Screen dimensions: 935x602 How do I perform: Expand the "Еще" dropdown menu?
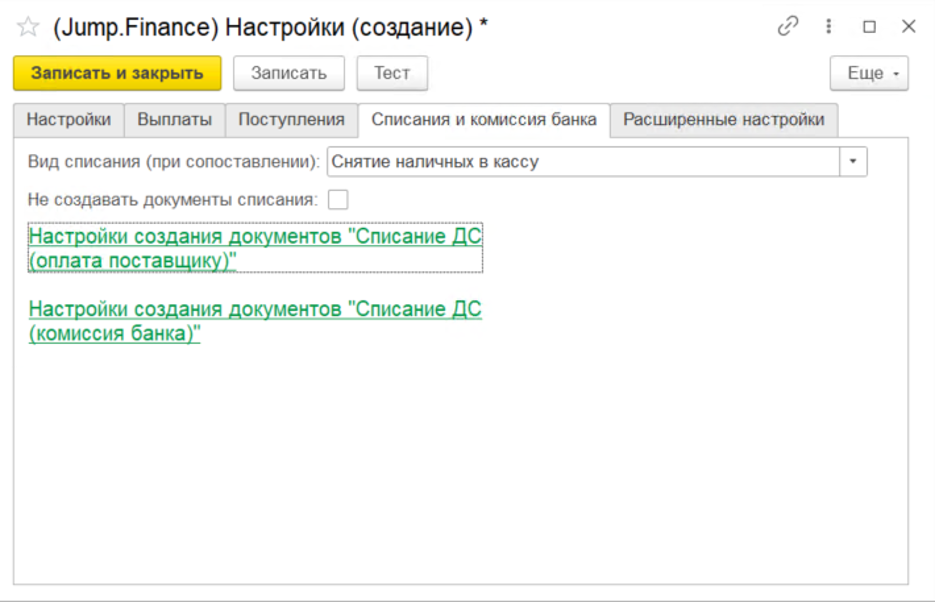[868, 73]
